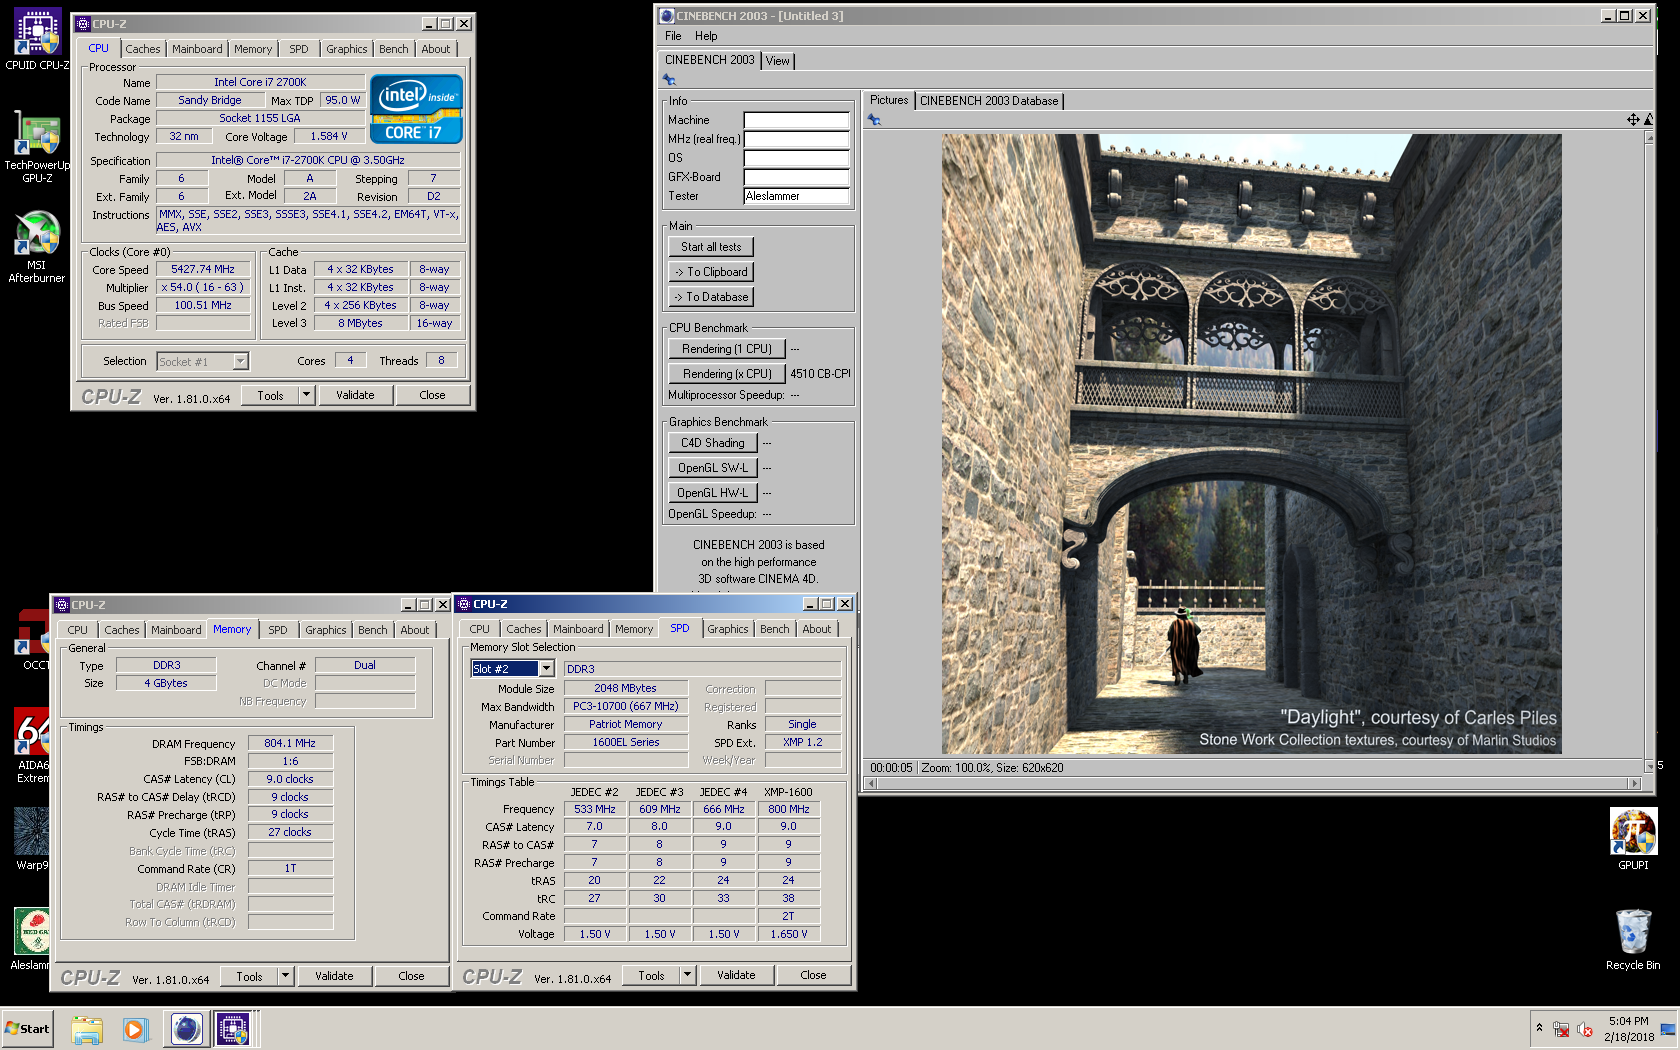Open the Socket #1 selection dropdown
This screenshot has width=1680, height=1050.
240,362
